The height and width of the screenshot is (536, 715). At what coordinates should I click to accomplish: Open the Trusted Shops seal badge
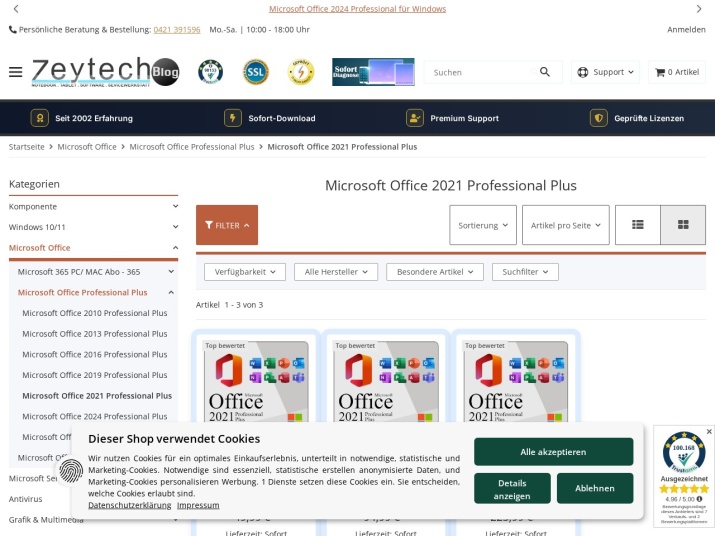coord(684,452)
